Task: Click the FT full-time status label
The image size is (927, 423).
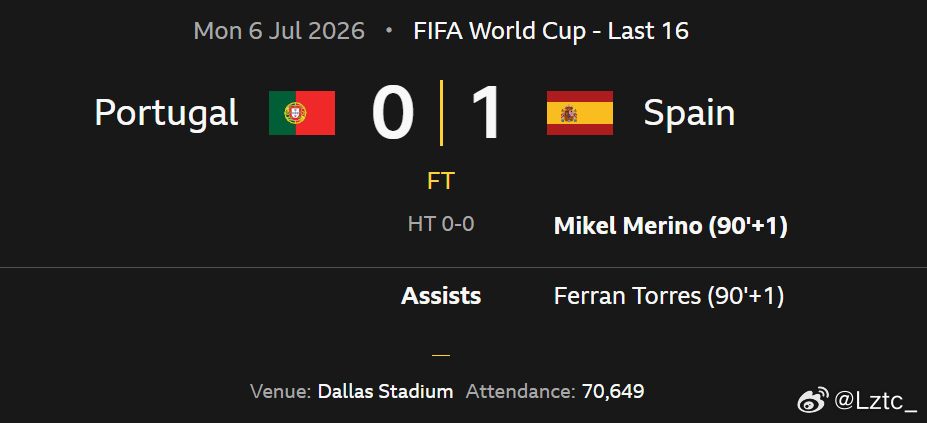Action: [x=441, y=182]
